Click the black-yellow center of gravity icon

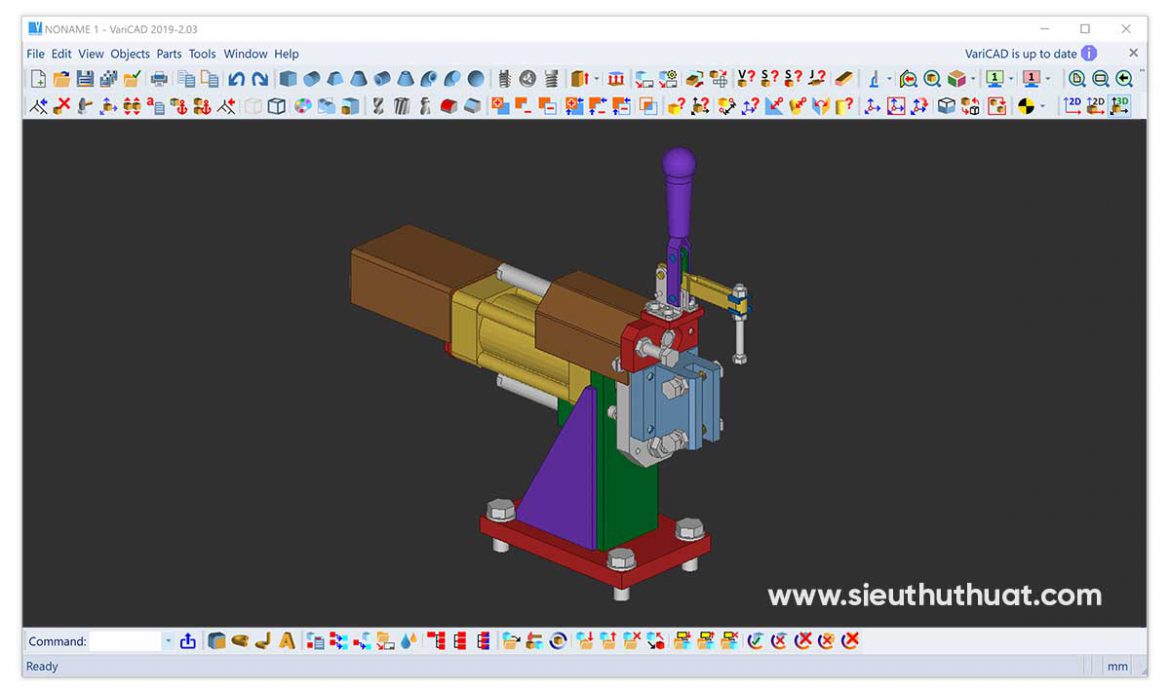(x=1026, y=106)
